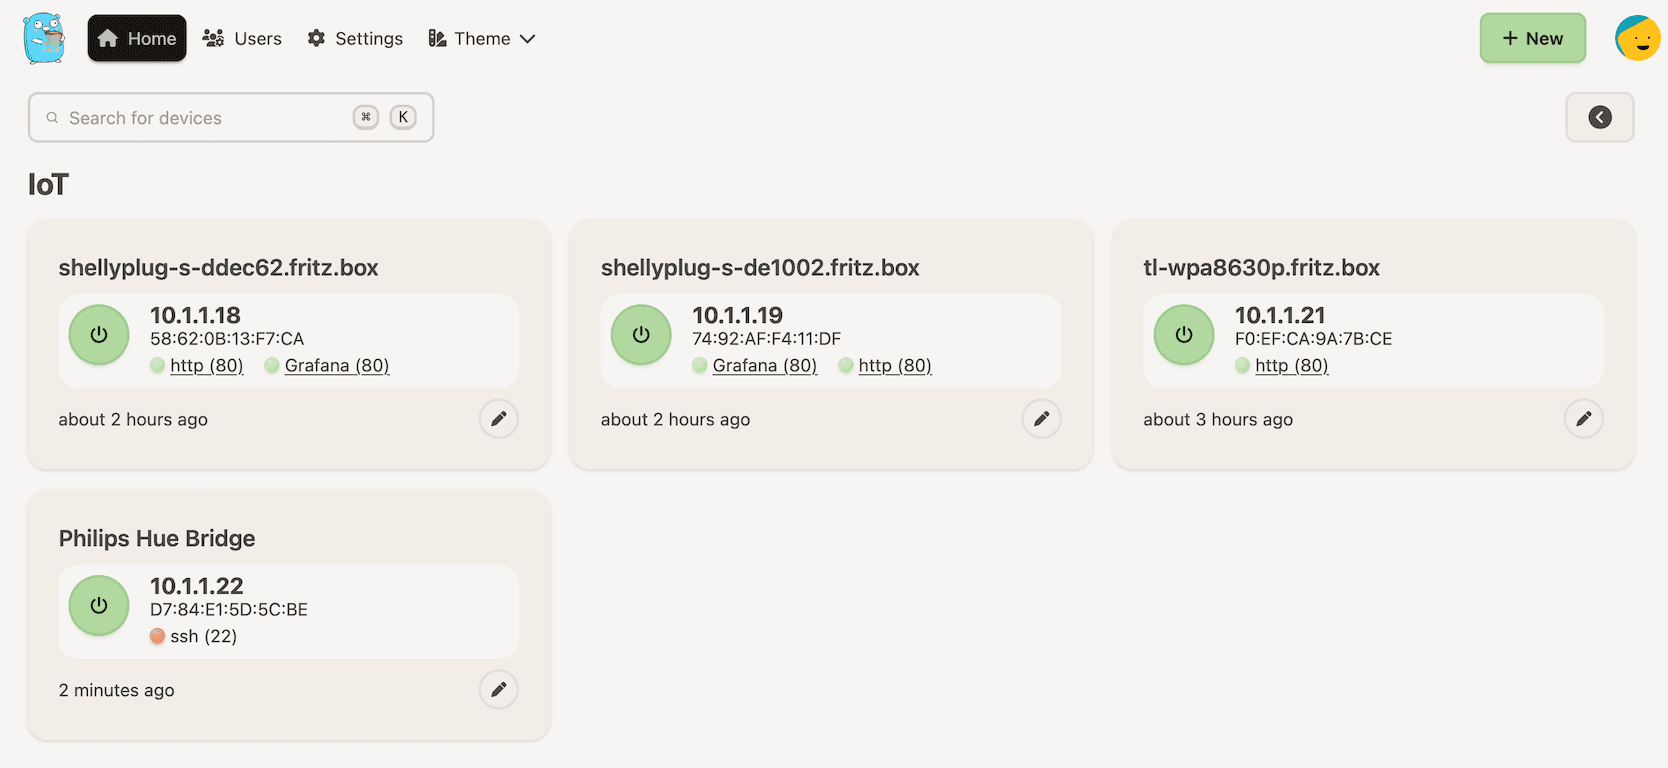Click the ssh (22) port on Hue Bridge
The height and width of the screenshot is (768, 1668).
(x=203, y=637)
